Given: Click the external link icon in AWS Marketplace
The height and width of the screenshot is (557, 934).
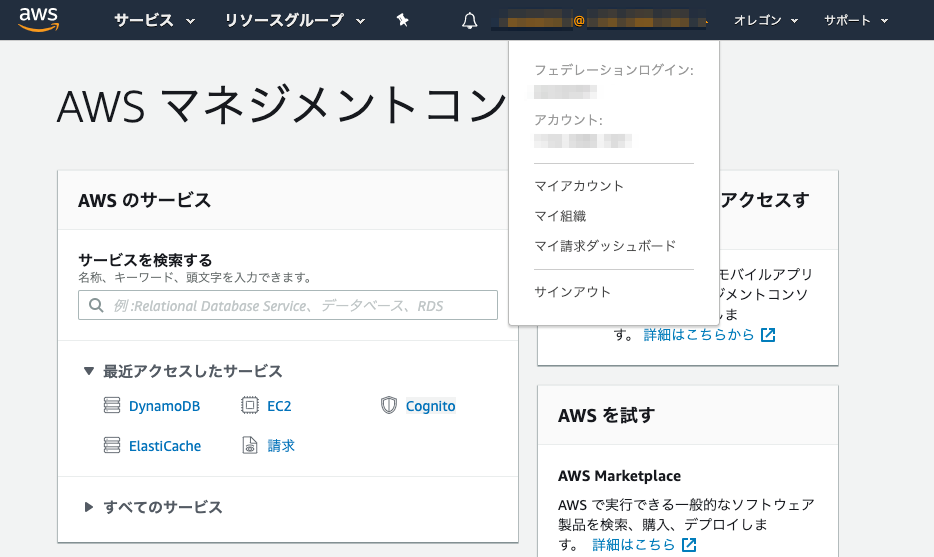Looking at the screenshot, I should 689,544.
